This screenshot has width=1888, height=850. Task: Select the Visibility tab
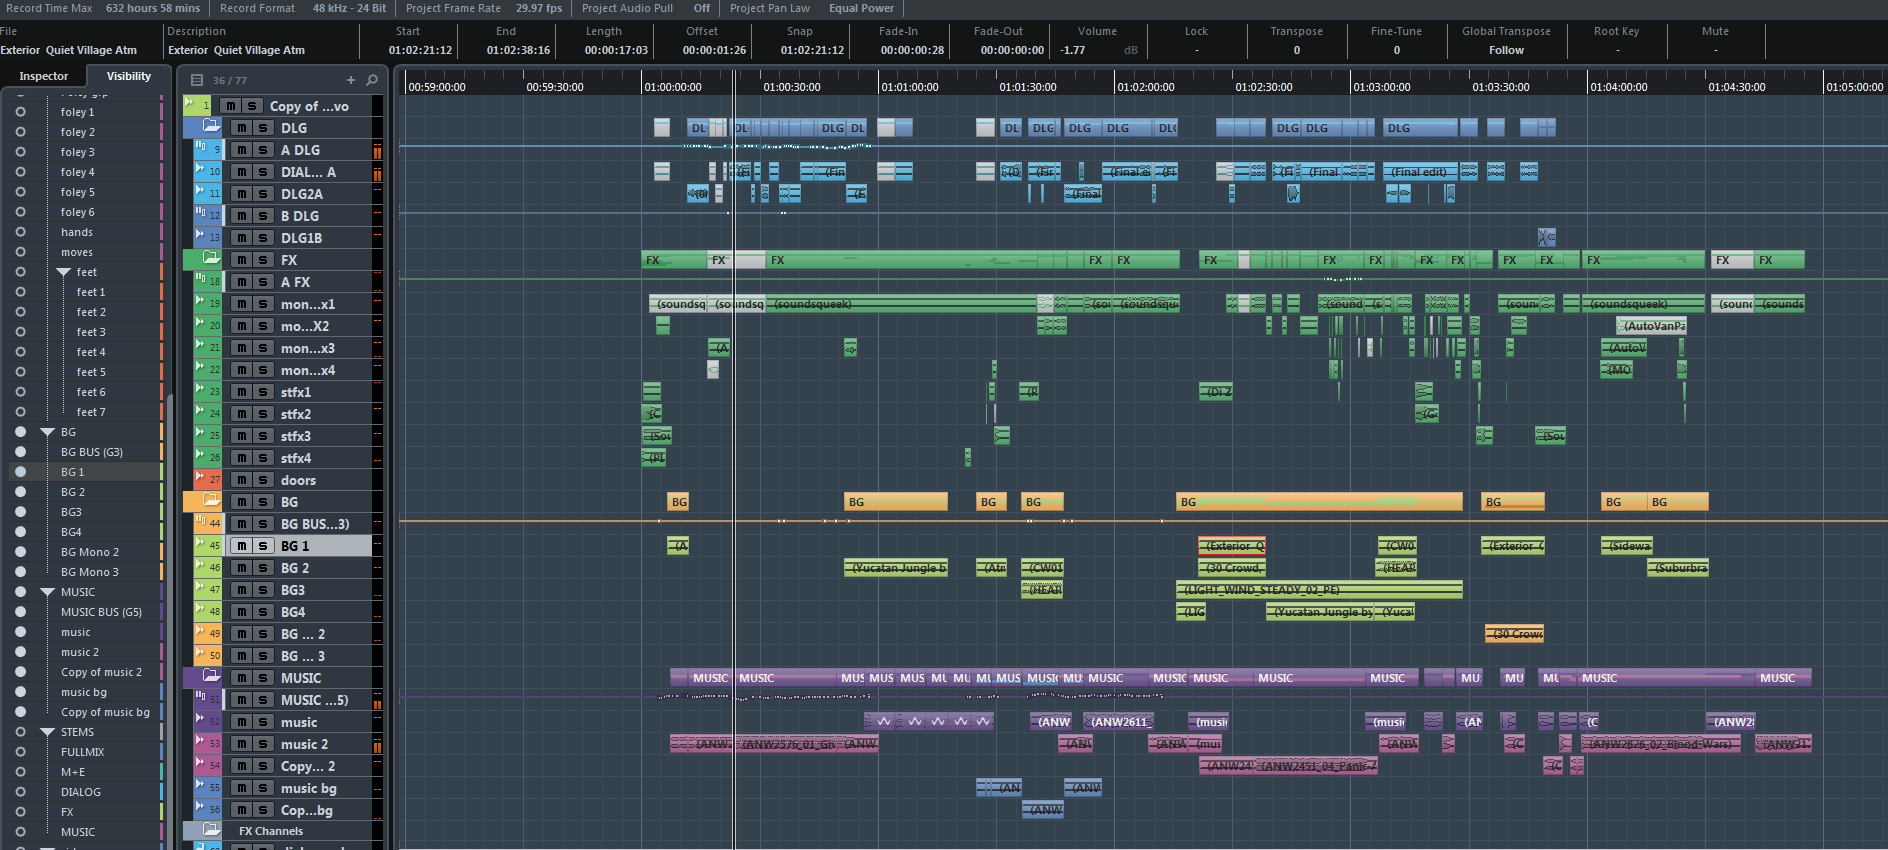pyautogui.click(x=129, y=76)
